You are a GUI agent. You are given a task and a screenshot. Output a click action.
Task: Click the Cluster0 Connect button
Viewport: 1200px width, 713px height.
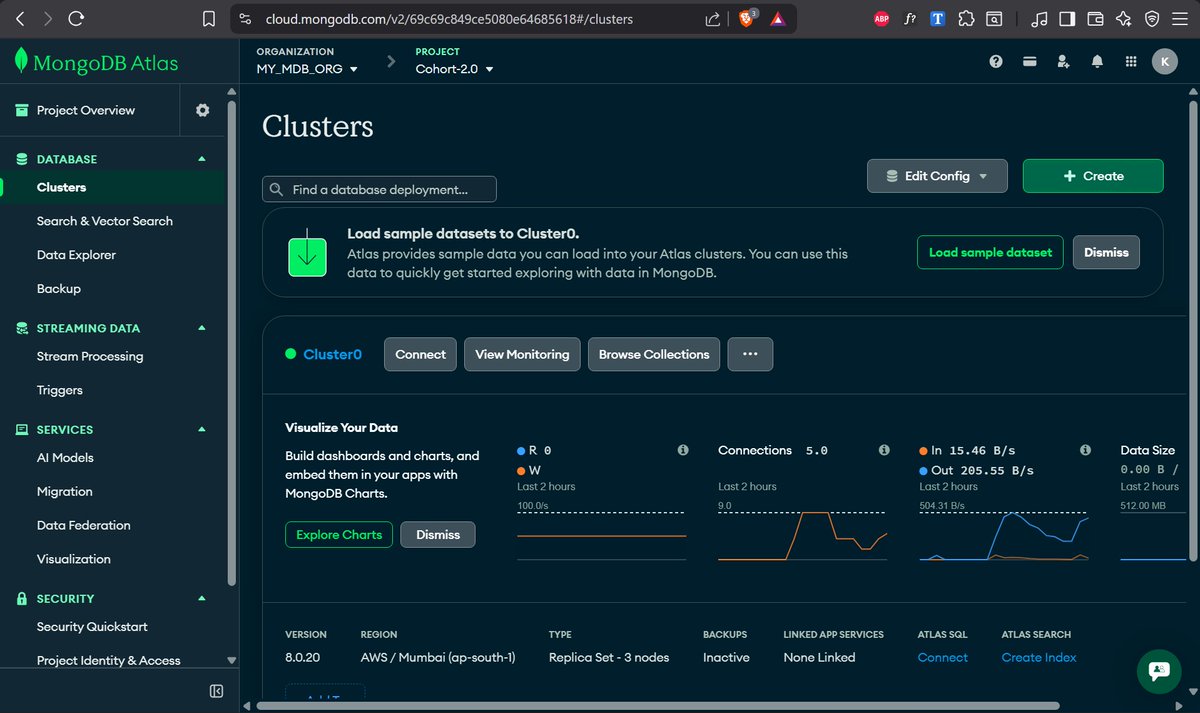420,354
